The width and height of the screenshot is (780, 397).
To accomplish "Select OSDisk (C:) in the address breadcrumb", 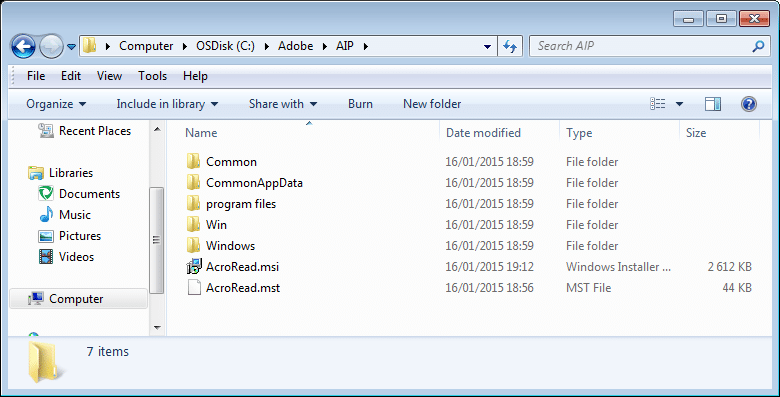I will coord(225,46).
